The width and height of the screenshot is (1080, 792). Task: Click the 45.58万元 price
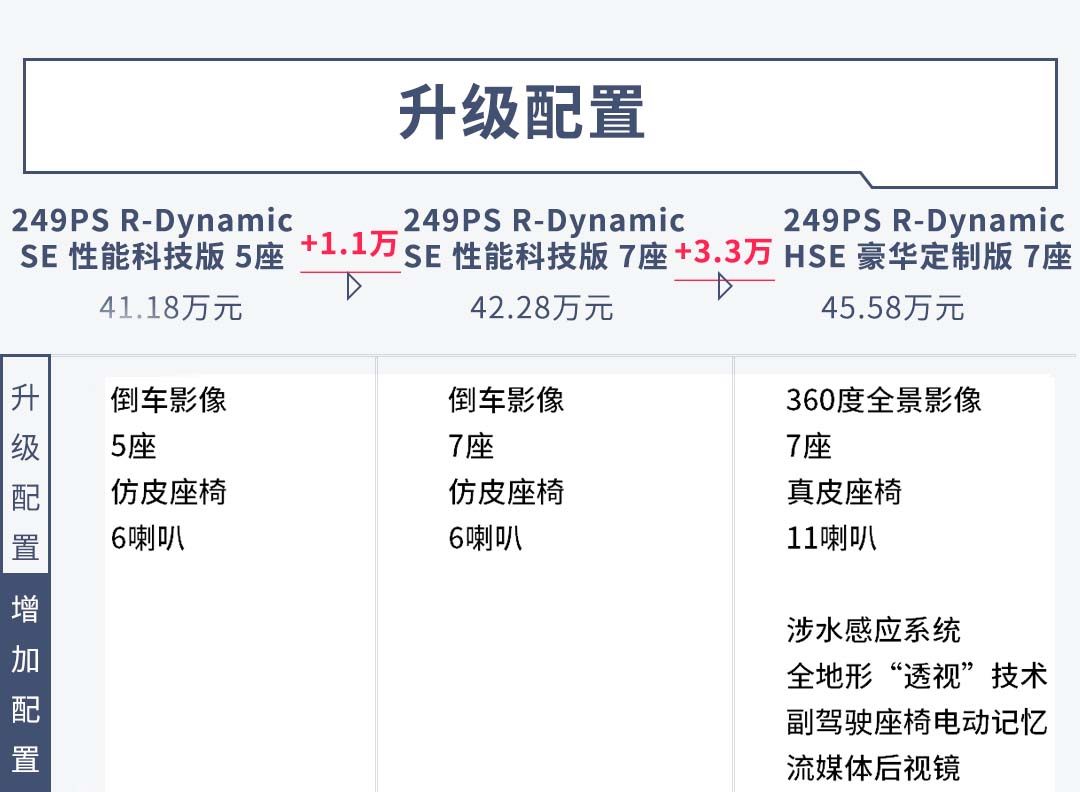(892, 307)
